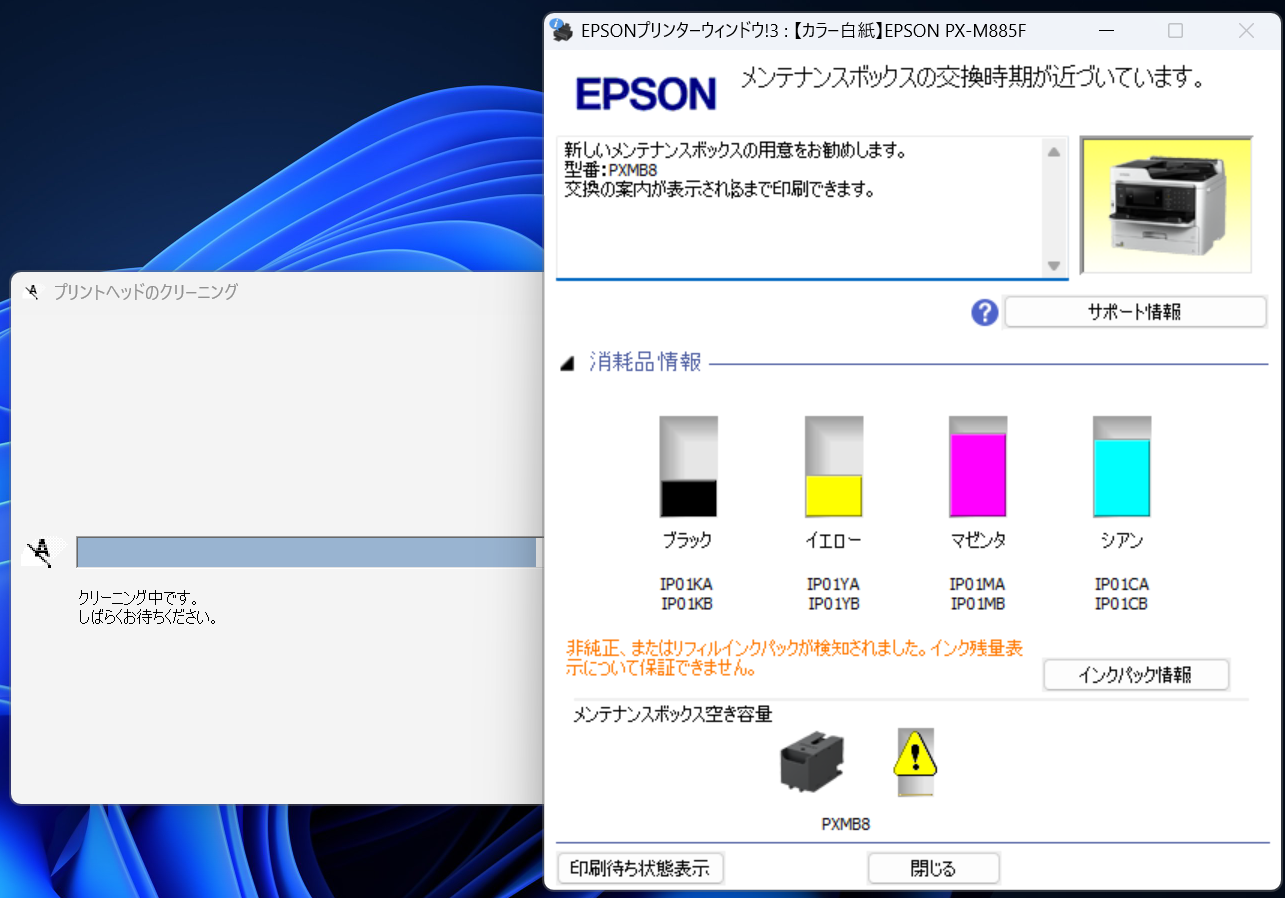Click the EPSON logo
The width and height of the screenshot is (1285, 898).
click(x=646, y=93)
